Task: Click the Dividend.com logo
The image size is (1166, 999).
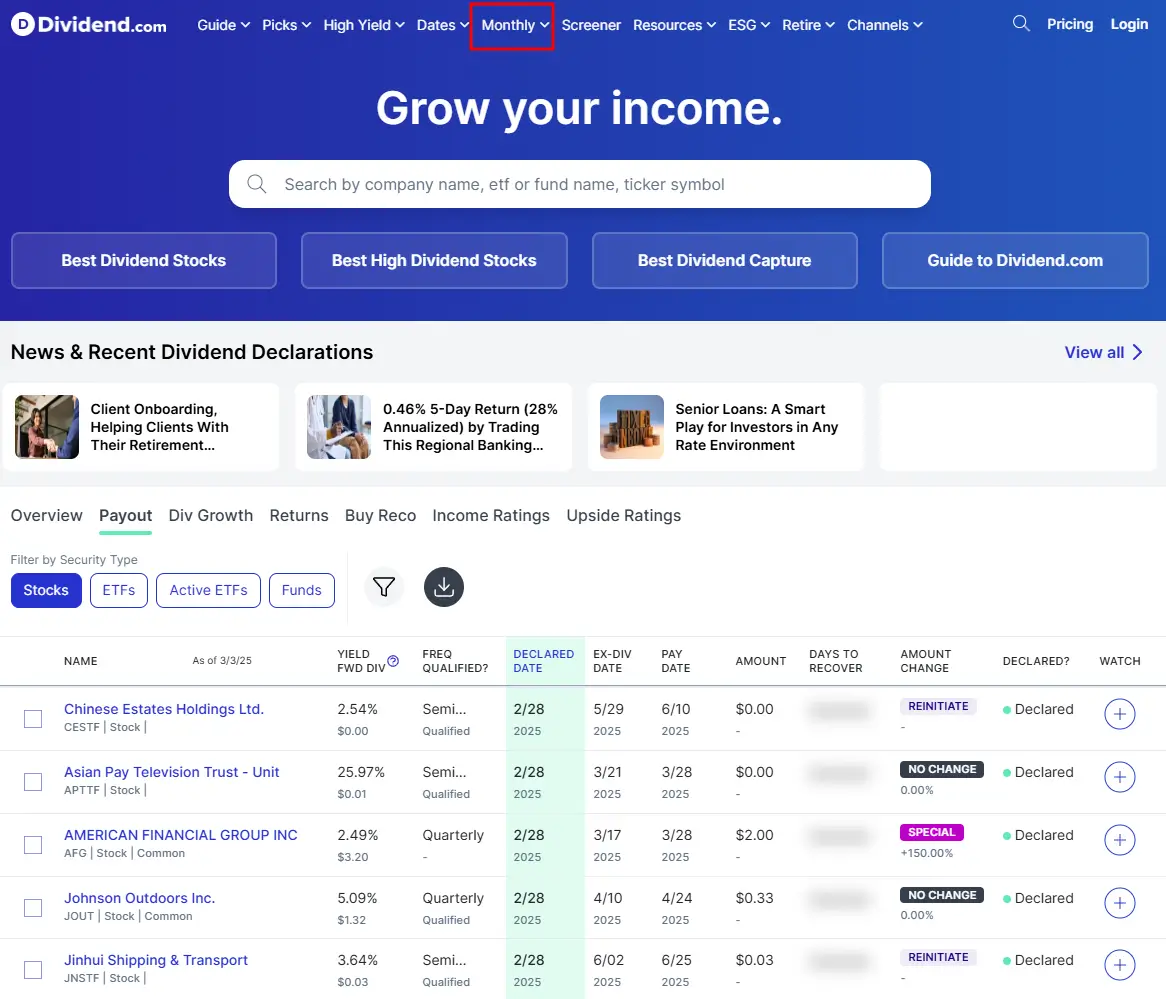Action: [88, 25]
